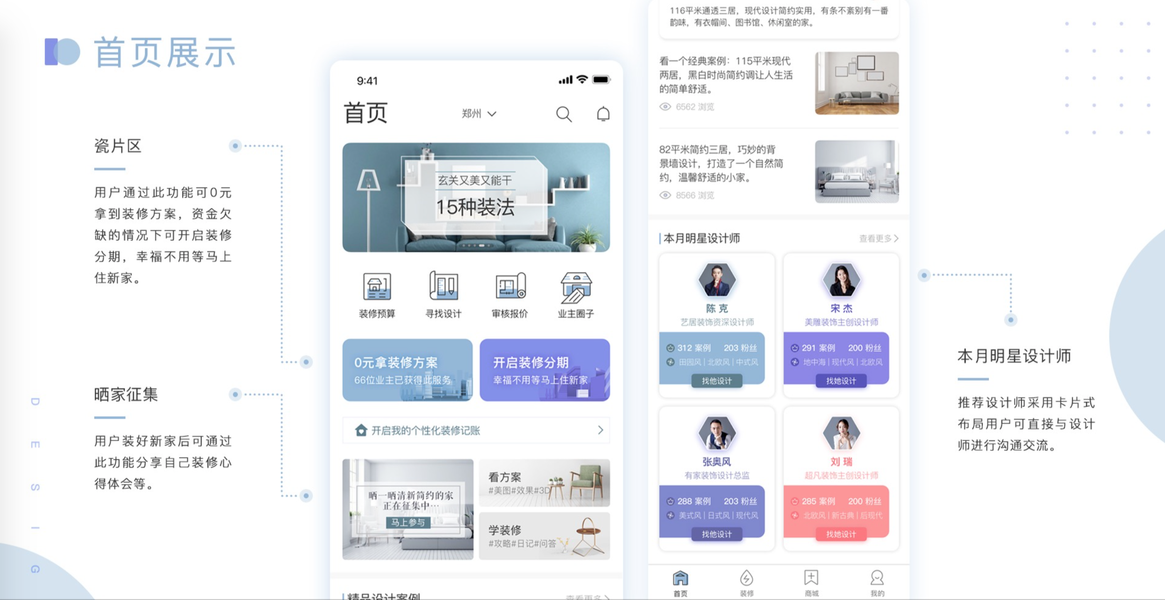Expand the 郑州 city dropdown
The width and height of the screenshot is (1165, 600).
[478, 114]
